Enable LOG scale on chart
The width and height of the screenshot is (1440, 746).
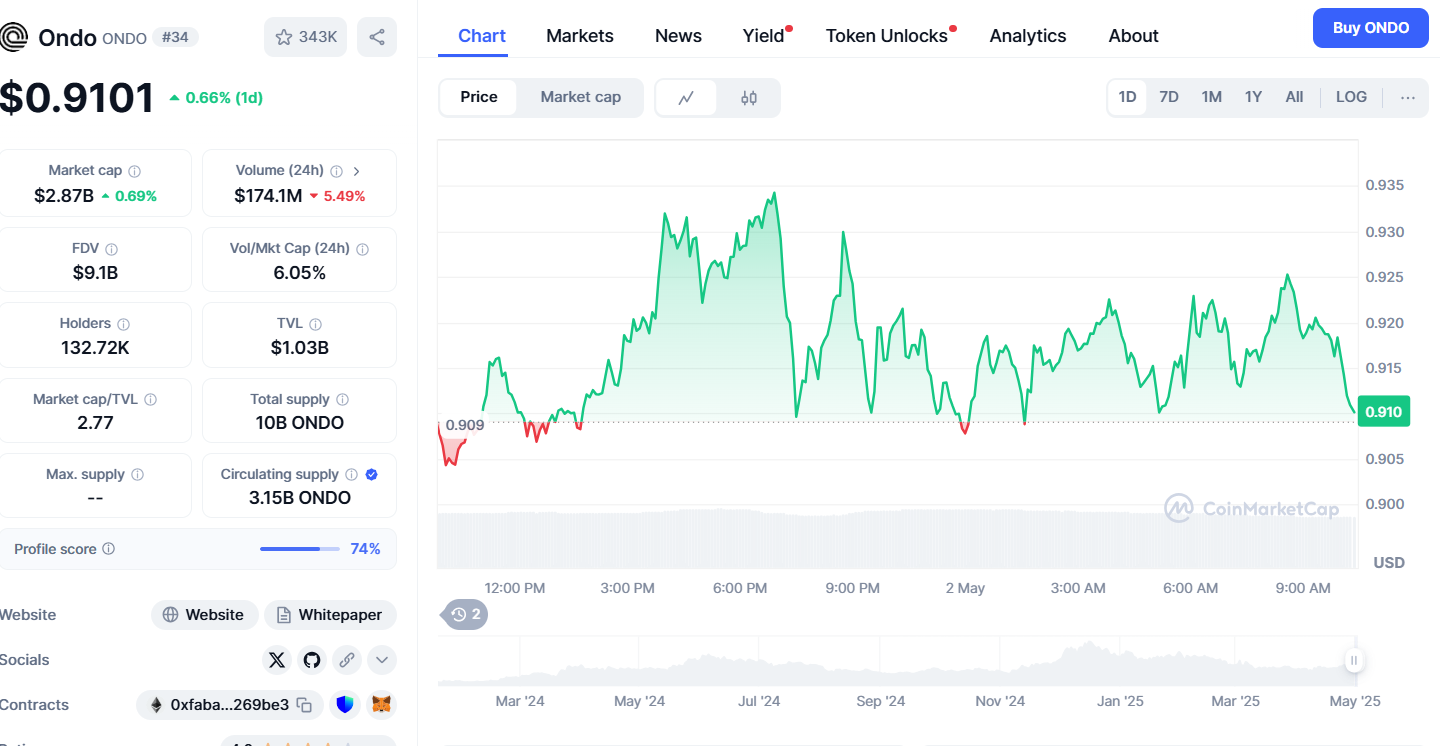(1351, 97)
